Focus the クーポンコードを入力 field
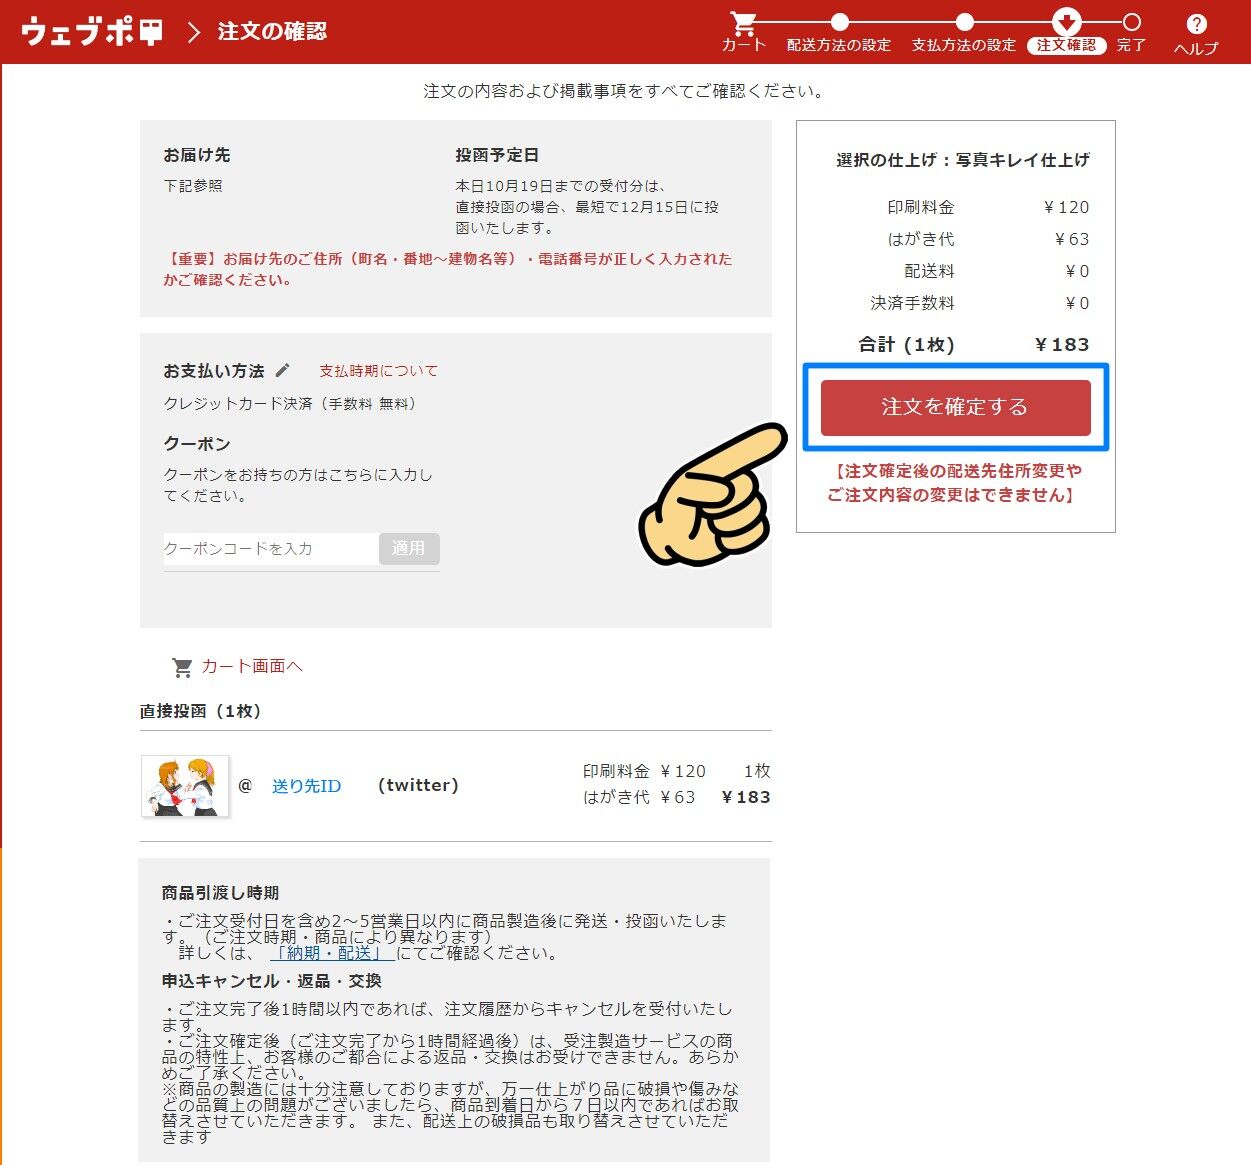Image resolution: width=1251 pixels, height=1165 pixels. (x=271, y=548)
